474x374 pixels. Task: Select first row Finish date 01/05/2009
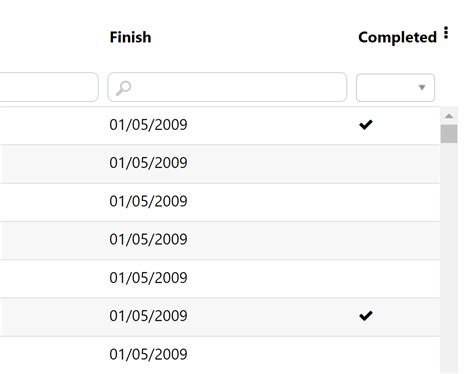pos(148,125)
